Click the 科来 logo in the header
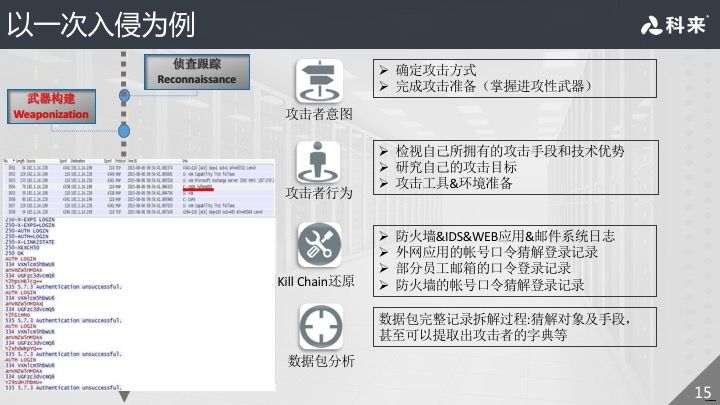 tap(674, 25)
